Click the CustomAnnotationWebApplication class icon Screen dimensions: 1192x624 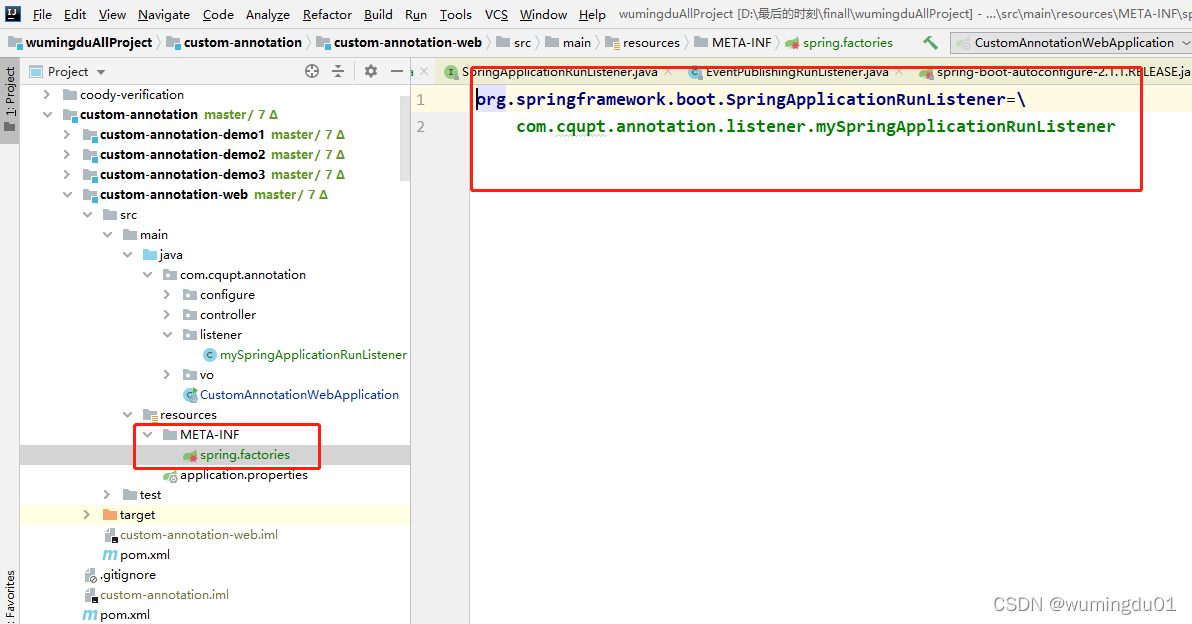[191, 394]
